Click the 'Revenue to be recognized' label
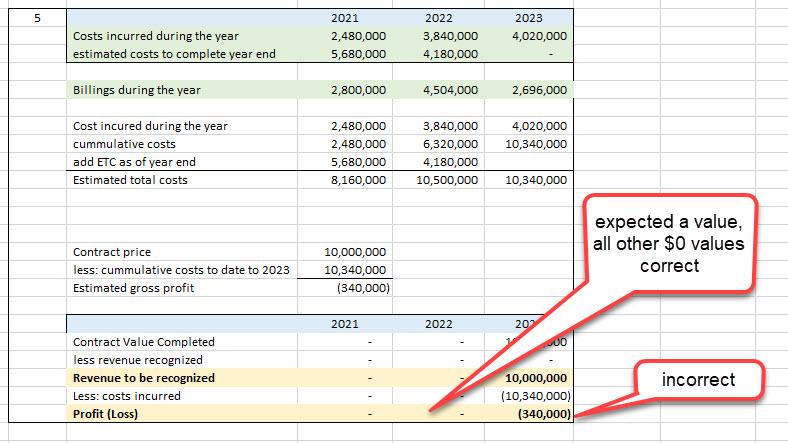This screenshot has height=443, width=788. [144, 378]
